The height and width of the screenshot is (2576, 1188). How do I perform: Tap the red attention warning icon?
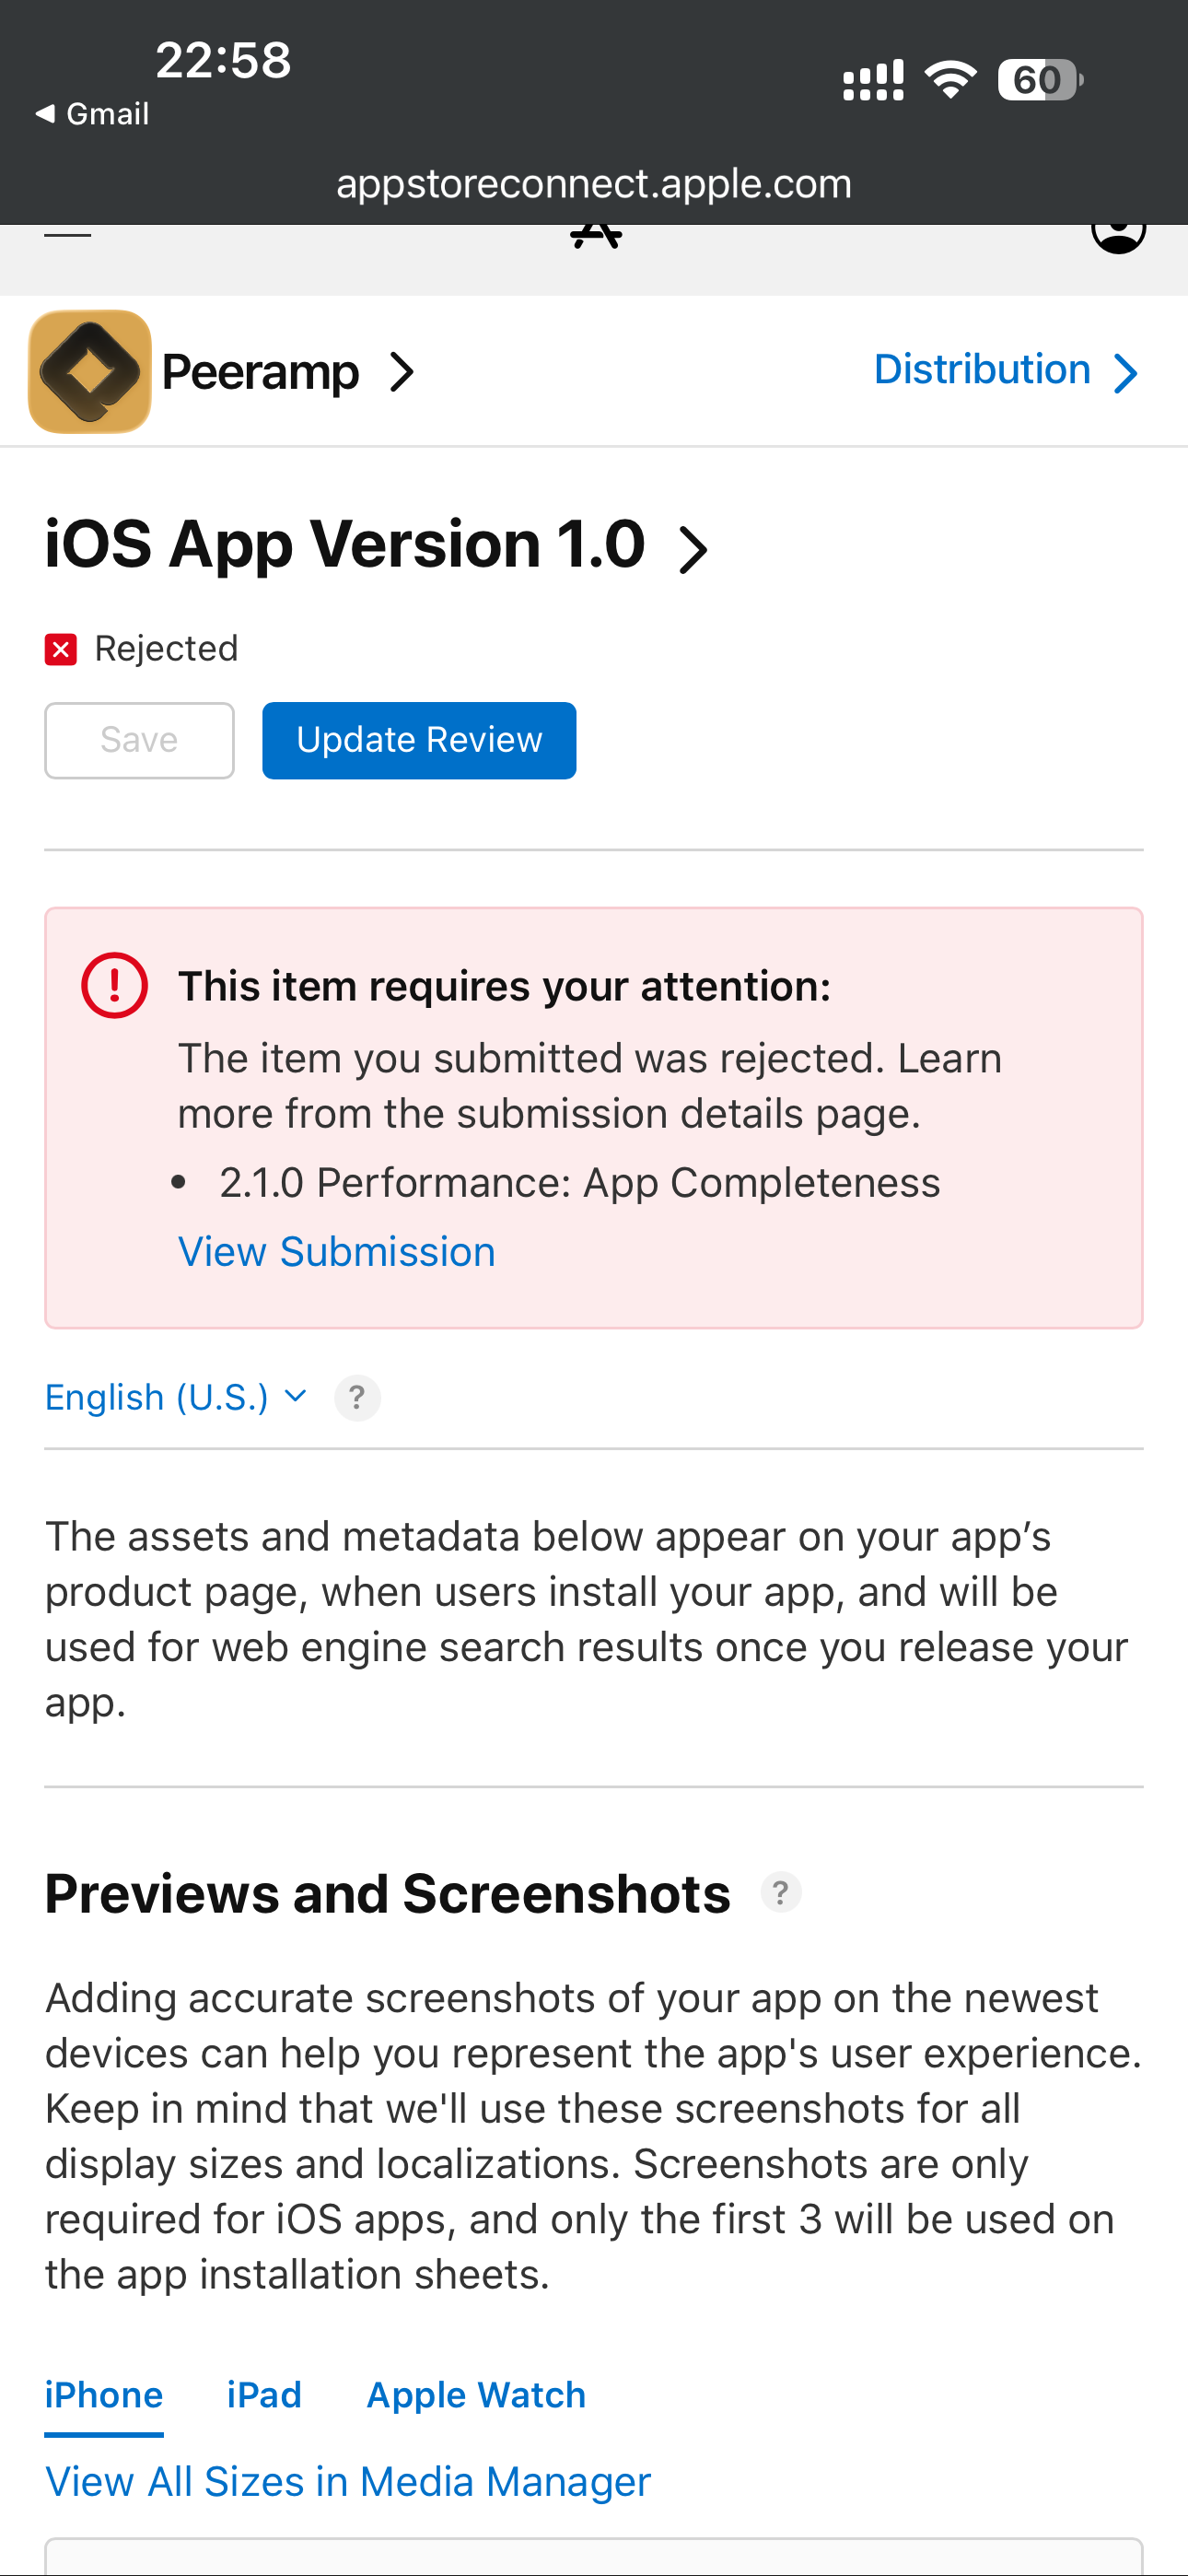114,986
